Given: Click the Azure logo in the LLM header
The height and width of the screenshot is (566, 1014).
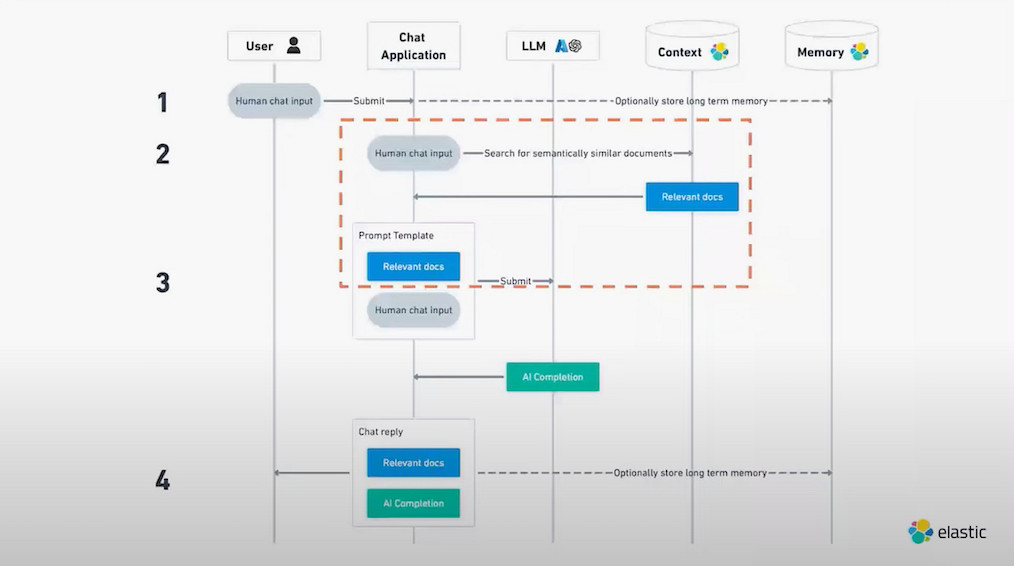Looking at the screenshot, I should coord(562,45).
